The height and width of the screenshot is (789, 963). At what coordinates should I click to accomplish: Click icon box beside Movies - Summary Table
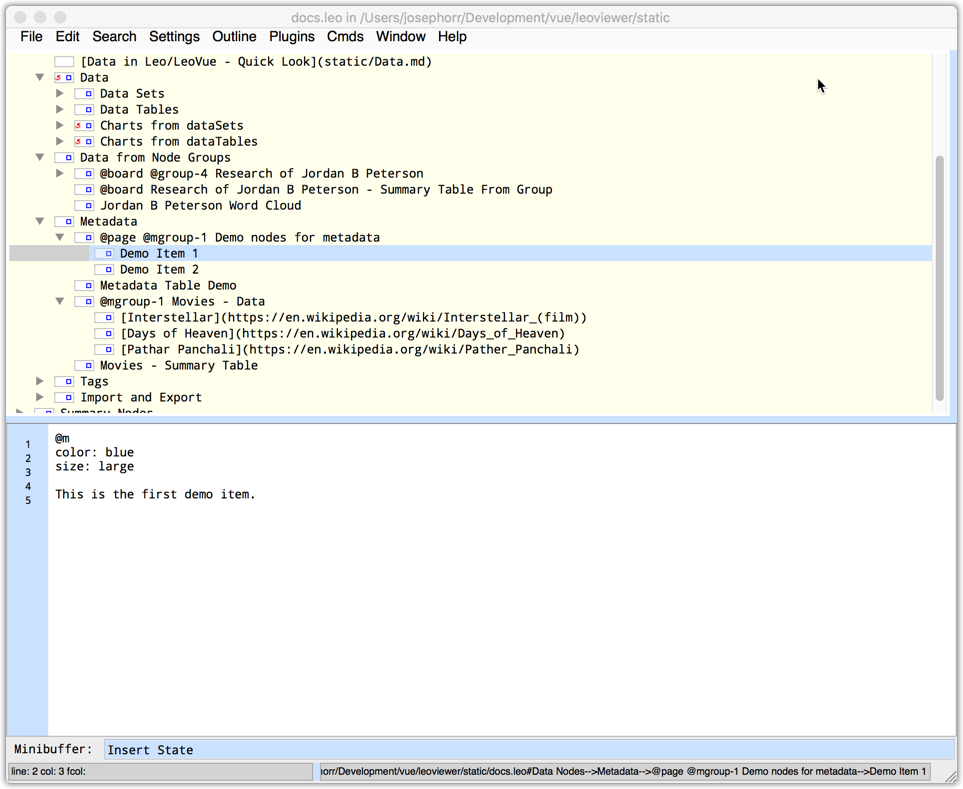84,365
